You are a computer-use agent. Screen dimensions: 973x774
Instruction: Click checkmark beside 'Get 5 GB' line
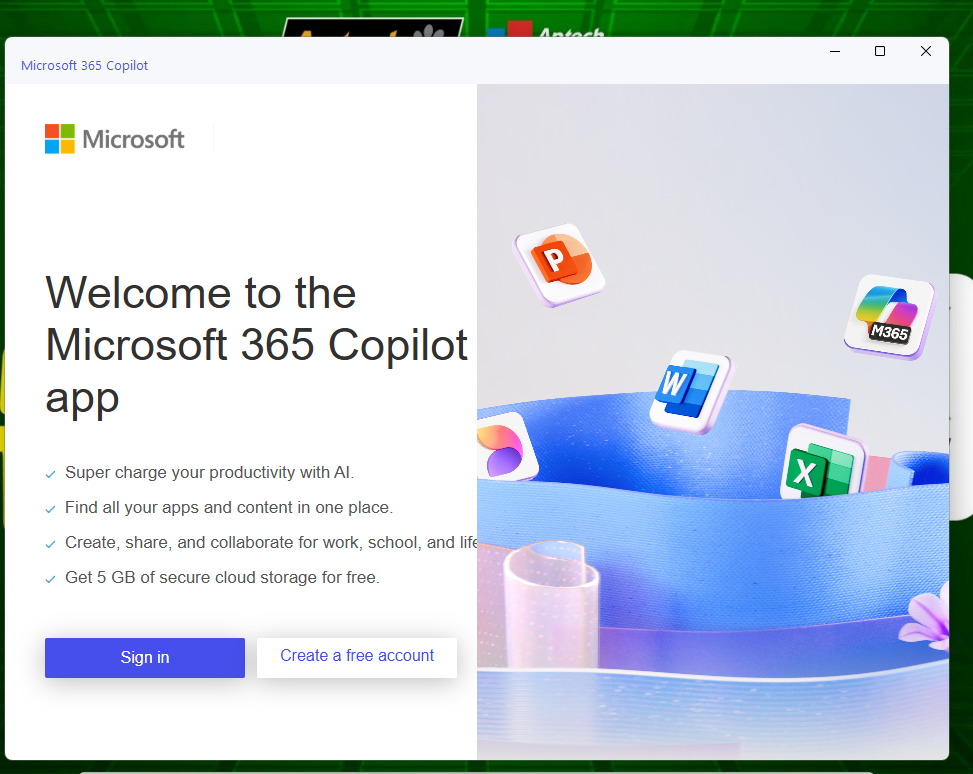point(50,580)
